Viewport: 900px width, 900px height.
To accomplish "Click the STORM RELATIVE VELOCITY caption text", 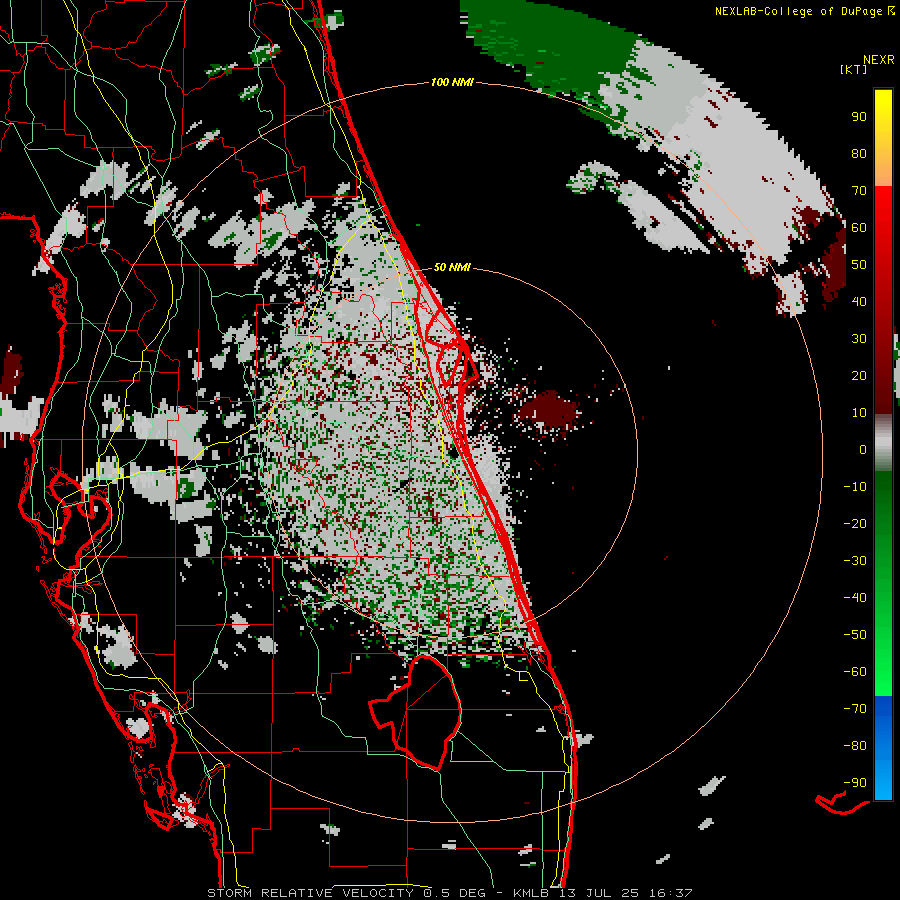I will [310, 893].
